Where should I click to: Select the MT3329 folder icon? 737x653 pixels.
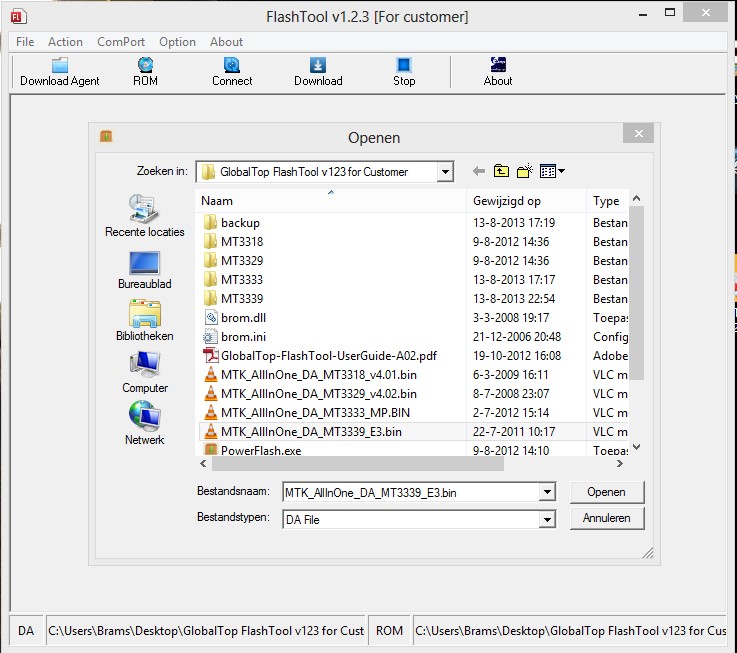click(x=211, y=260)
